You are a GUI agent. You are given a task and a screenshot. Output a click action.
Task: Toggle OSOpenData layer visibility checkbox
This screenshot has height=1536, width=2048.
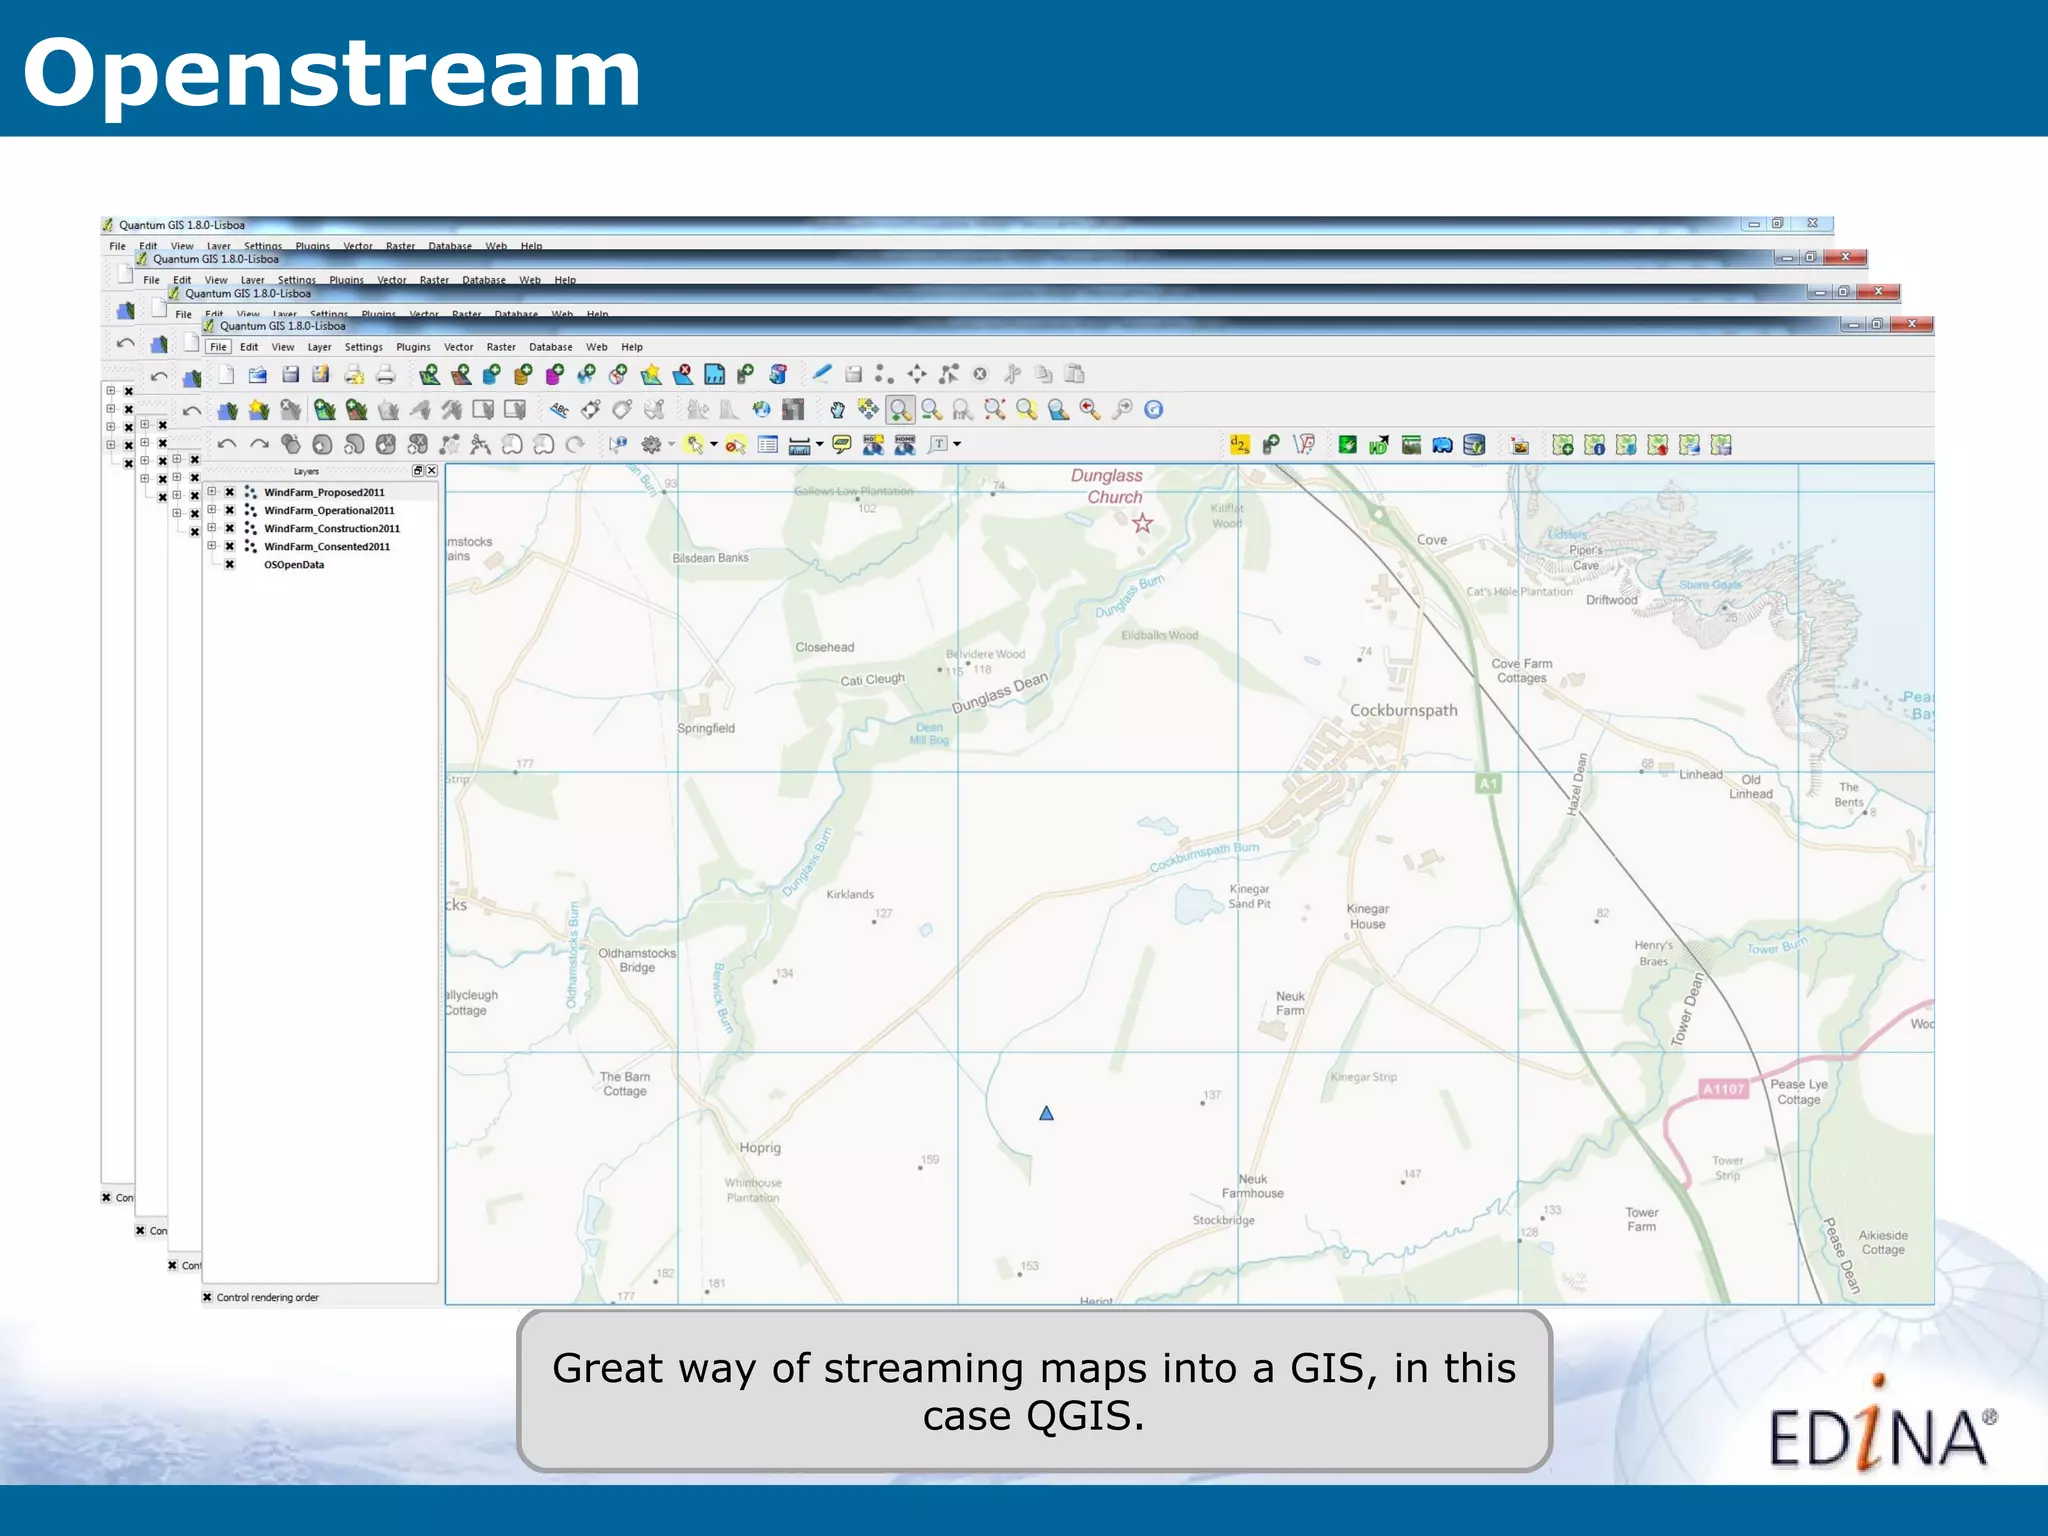(x=230, y=564)
